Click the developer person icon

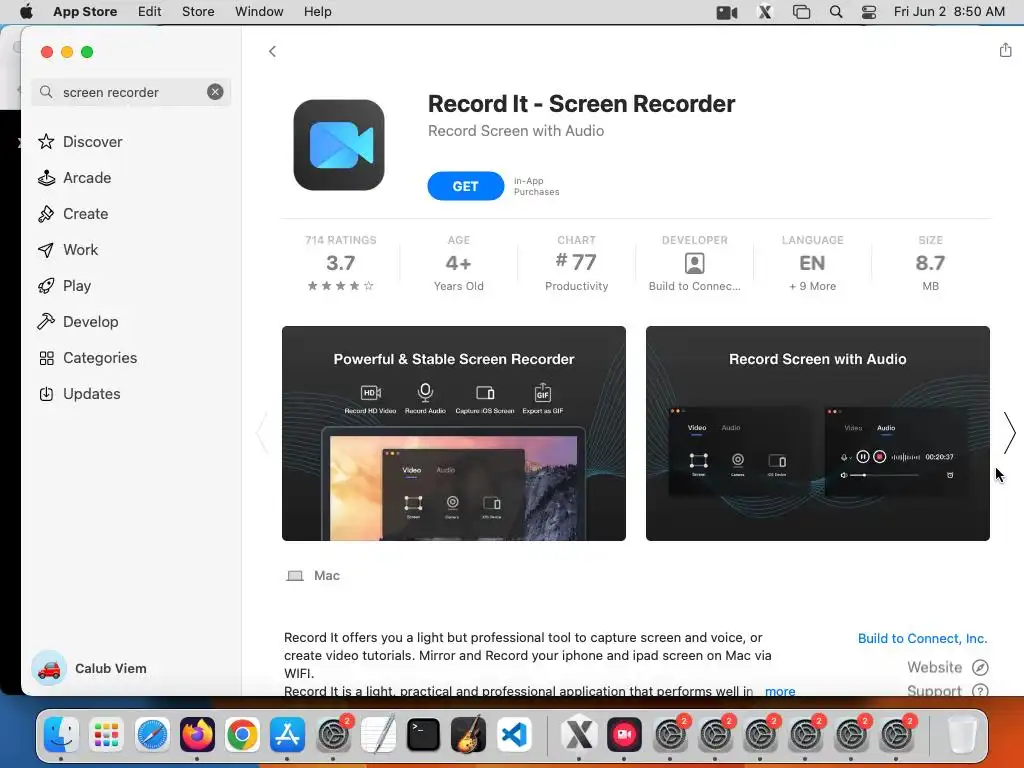point(694,263)
